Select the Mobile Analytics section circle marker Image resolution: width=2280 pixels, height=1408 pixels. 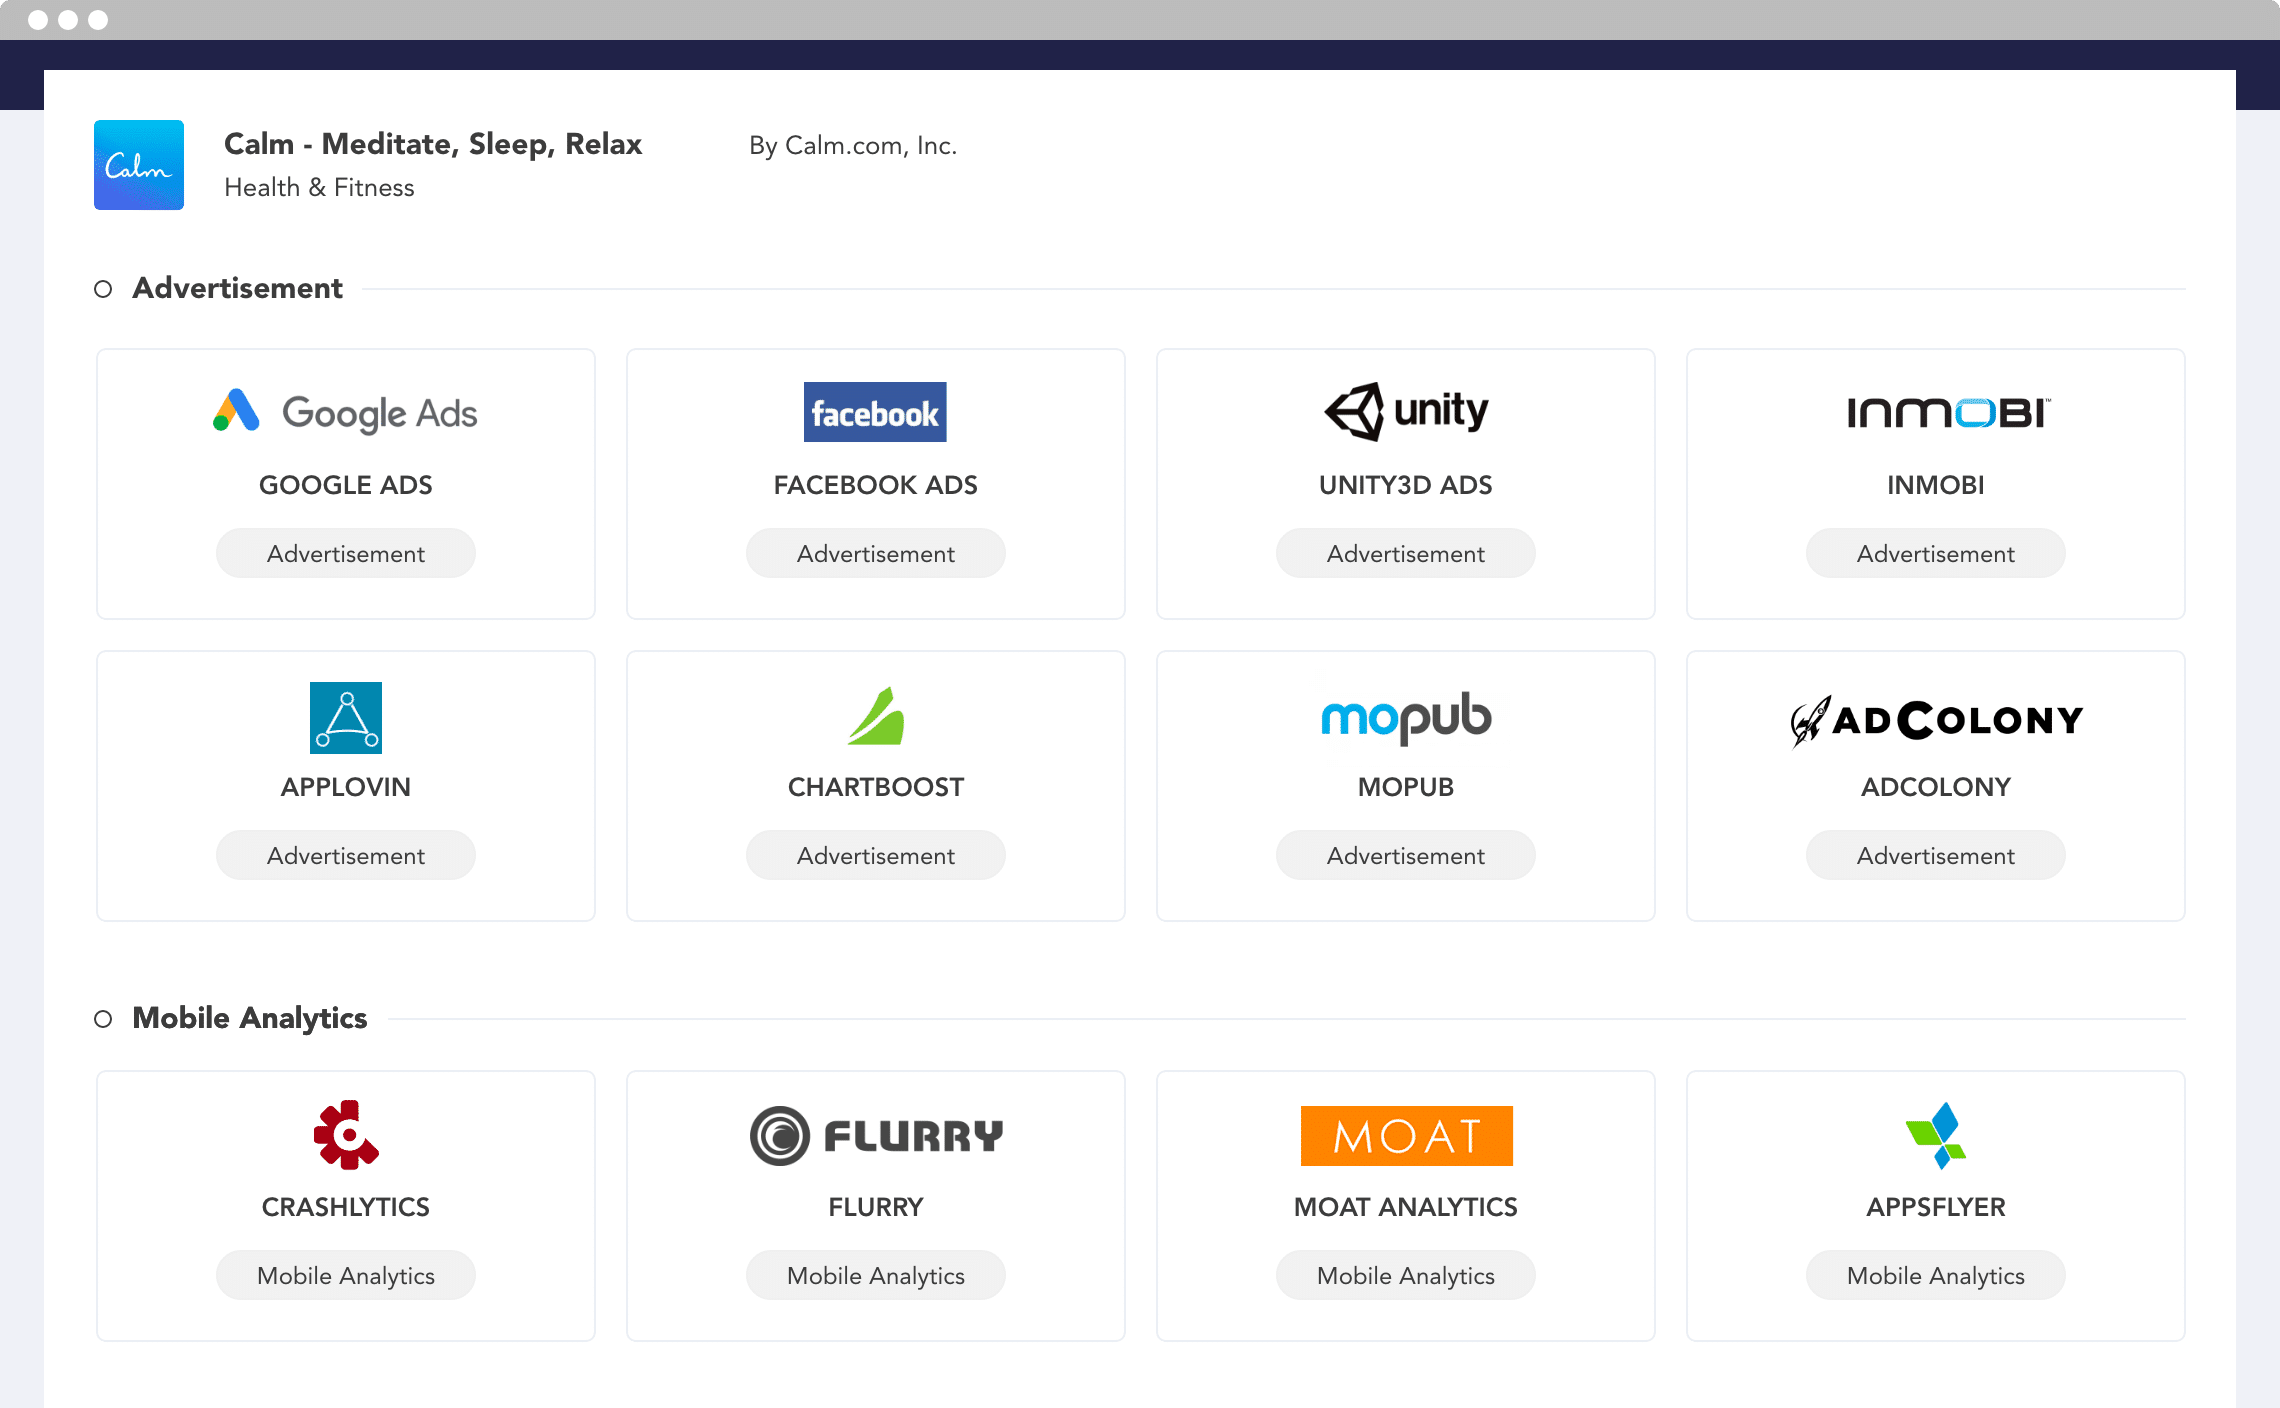pyautogui.click(x=103, y=1019)
